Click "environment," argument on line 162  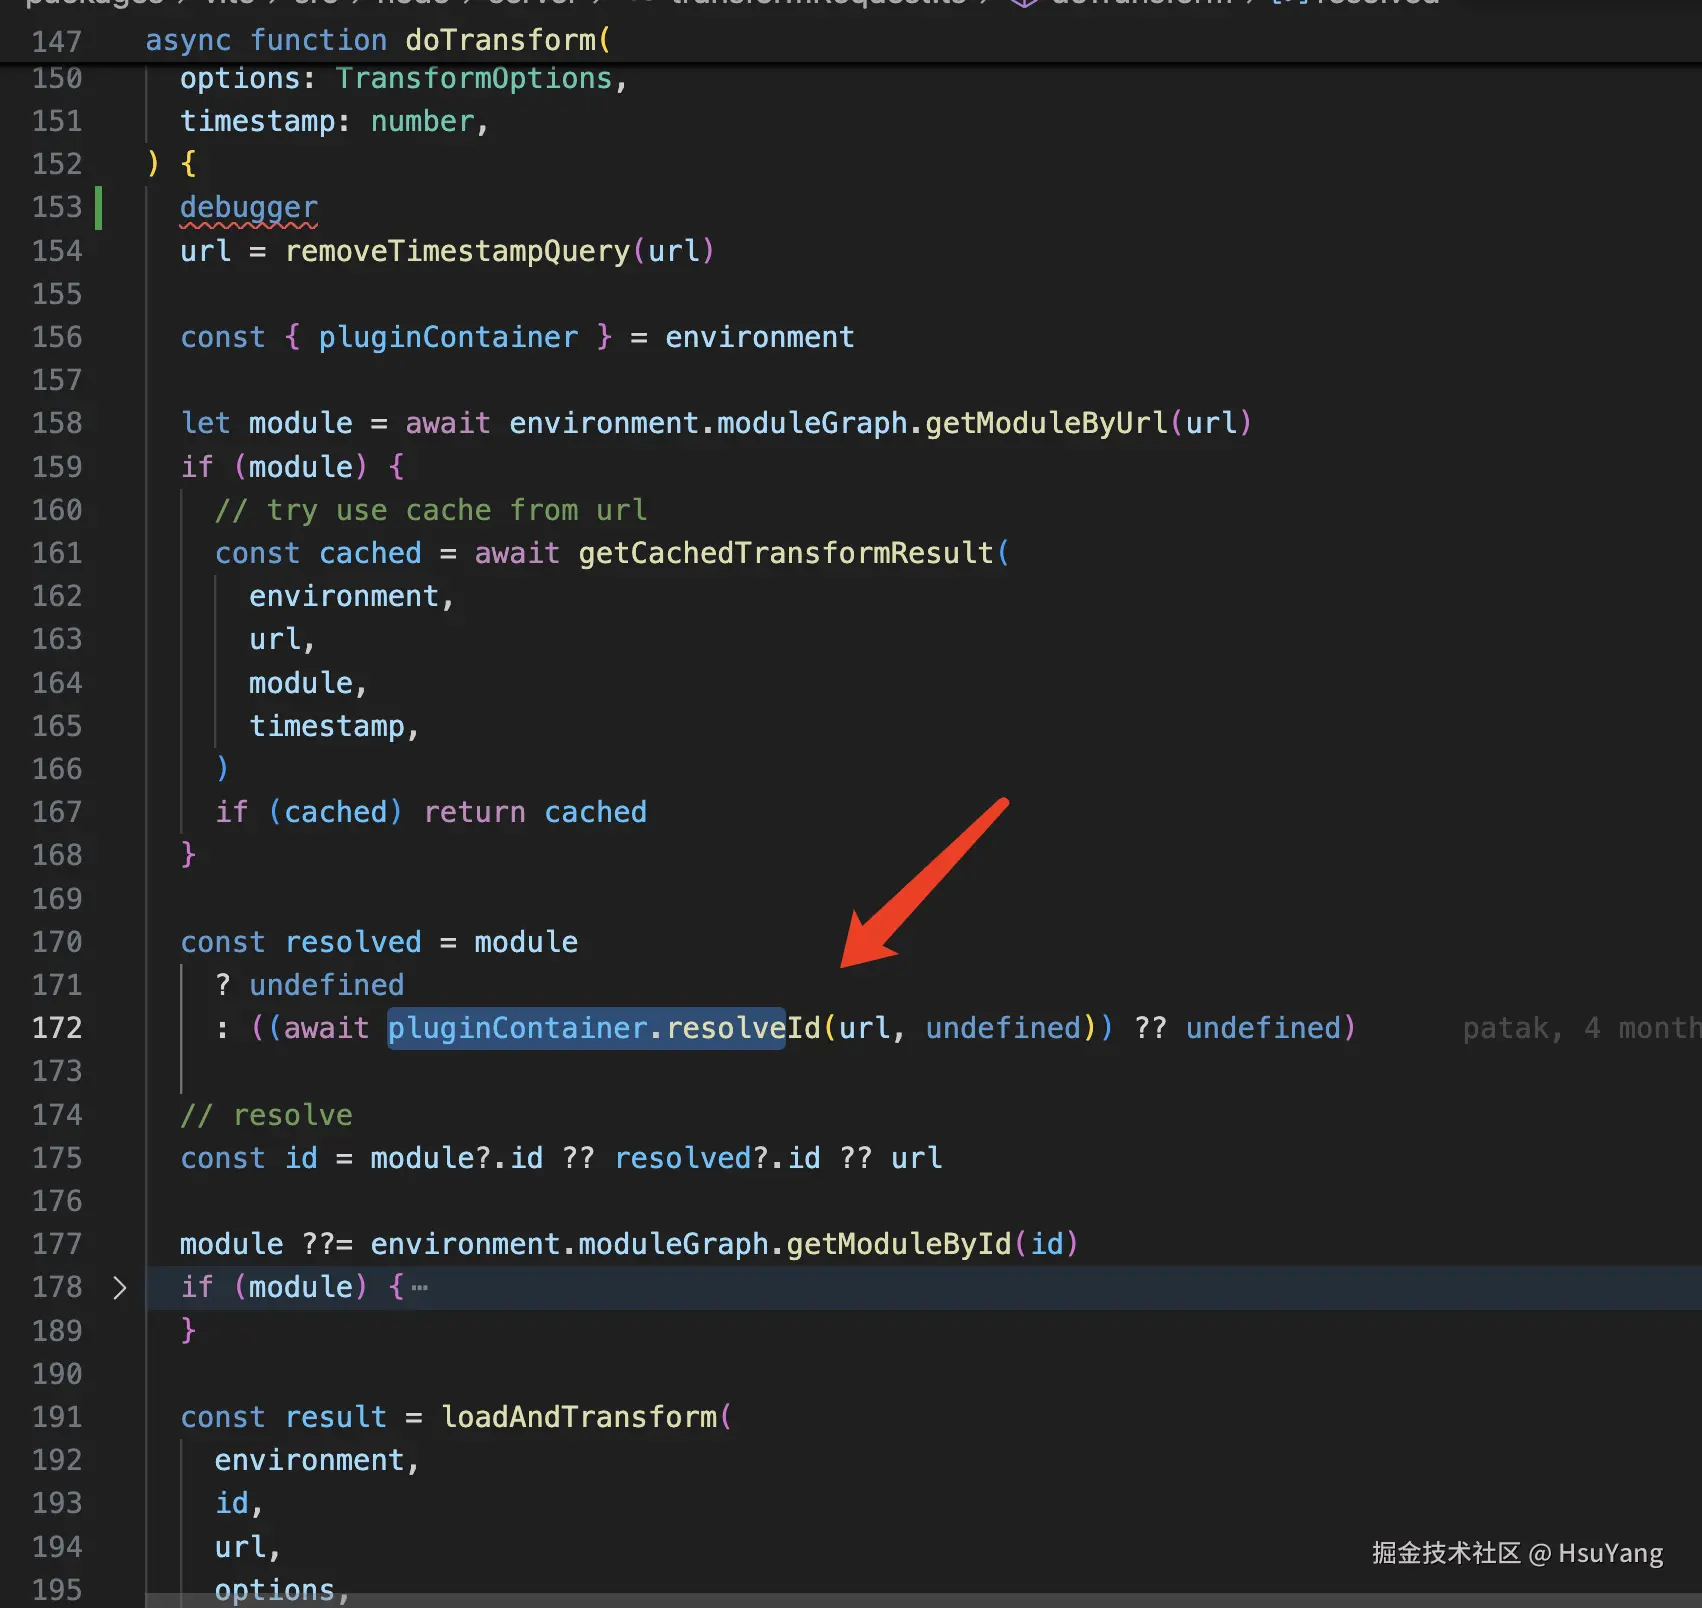352,596
